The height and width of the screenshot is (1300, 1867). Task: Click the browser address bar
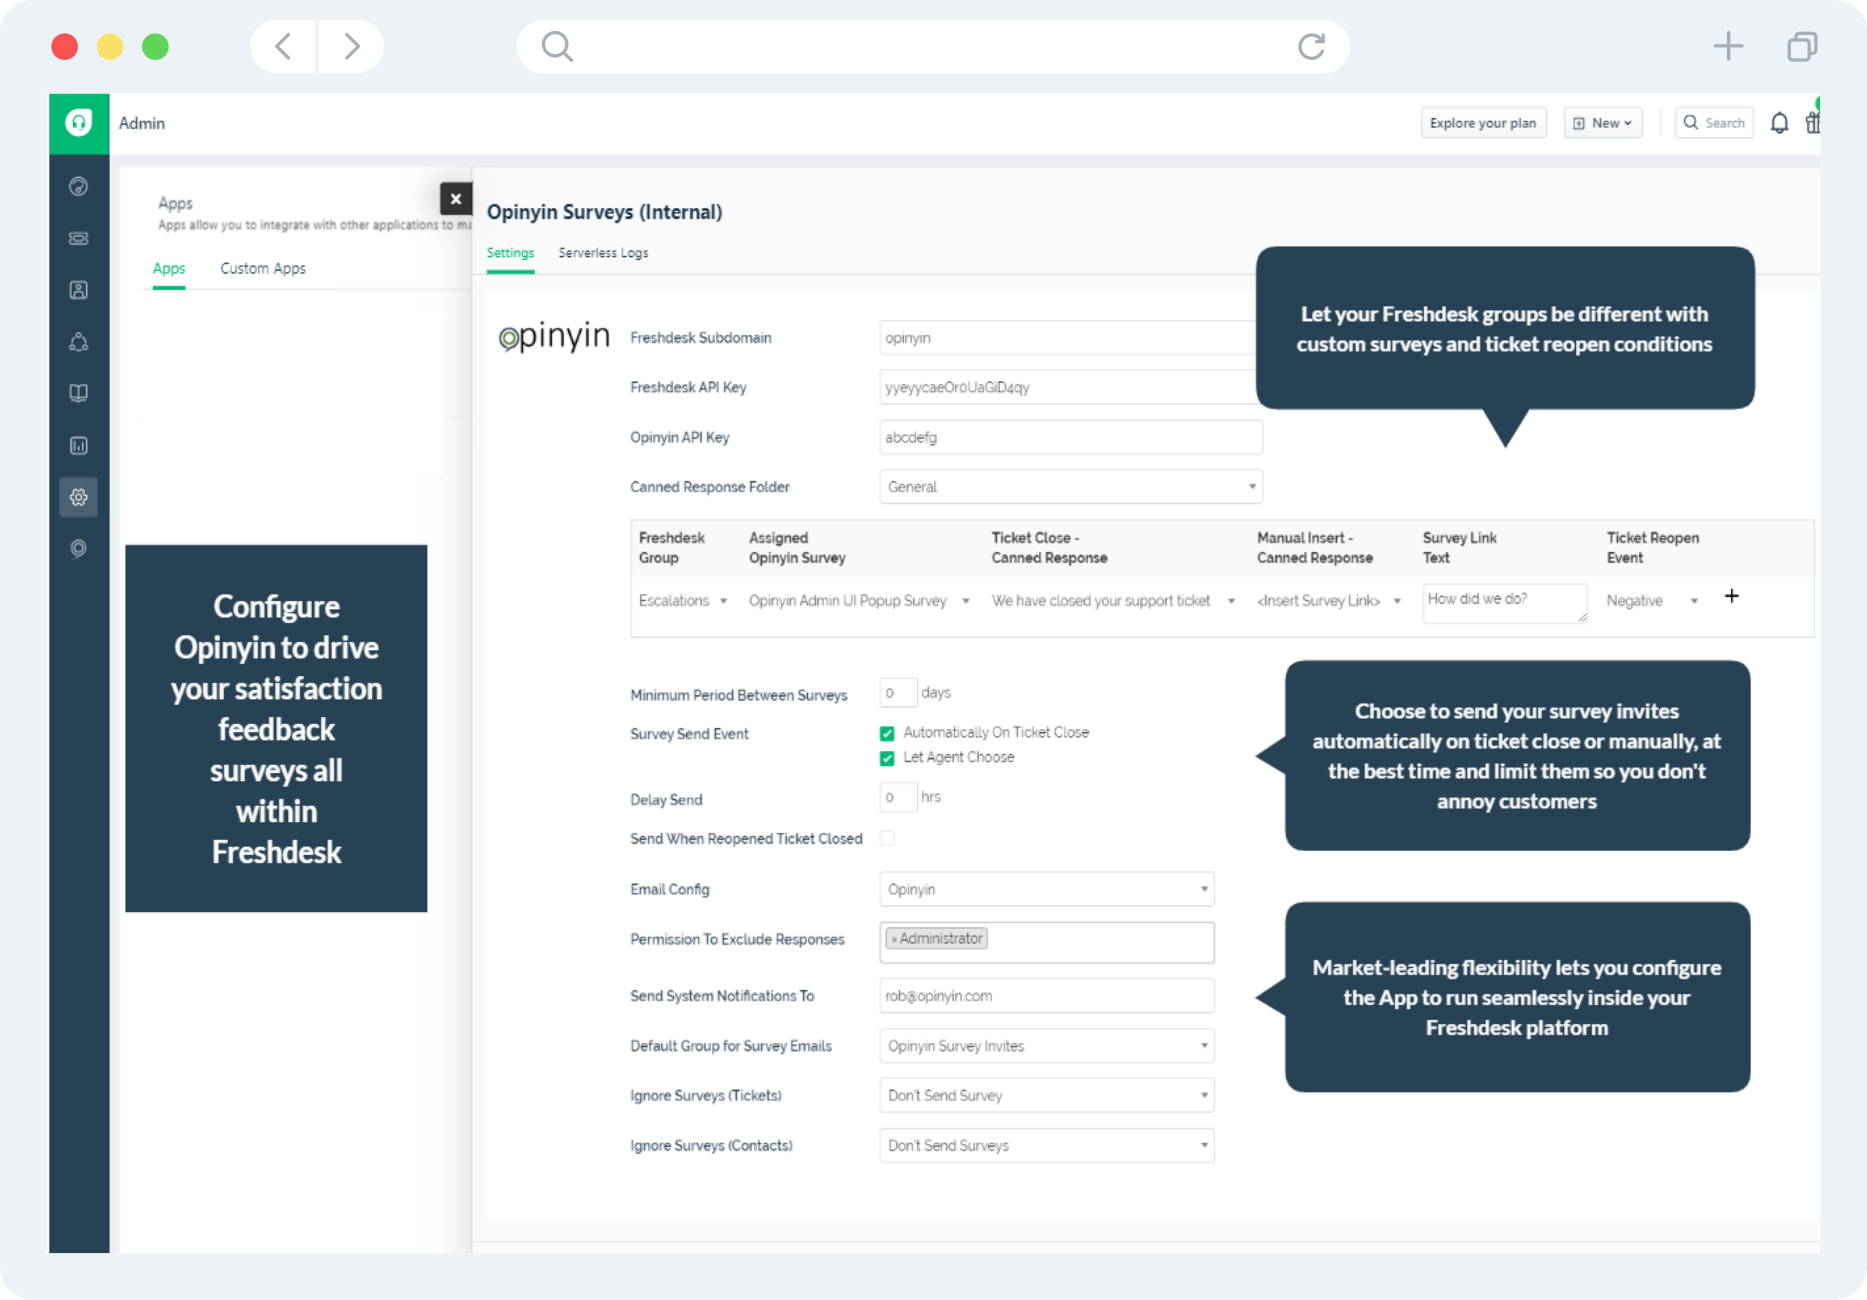pos(933,46)
